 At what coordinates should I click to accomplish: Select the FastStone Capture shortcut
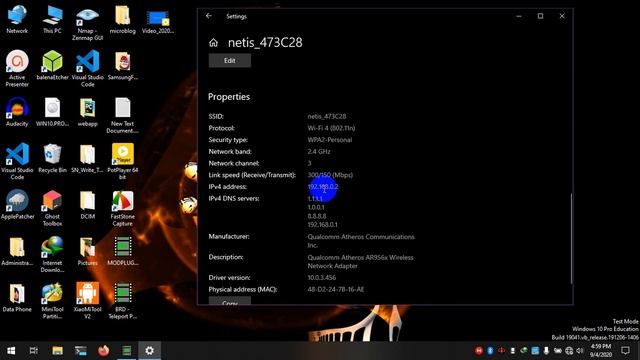pyautogui.click(x=122, y=208)
